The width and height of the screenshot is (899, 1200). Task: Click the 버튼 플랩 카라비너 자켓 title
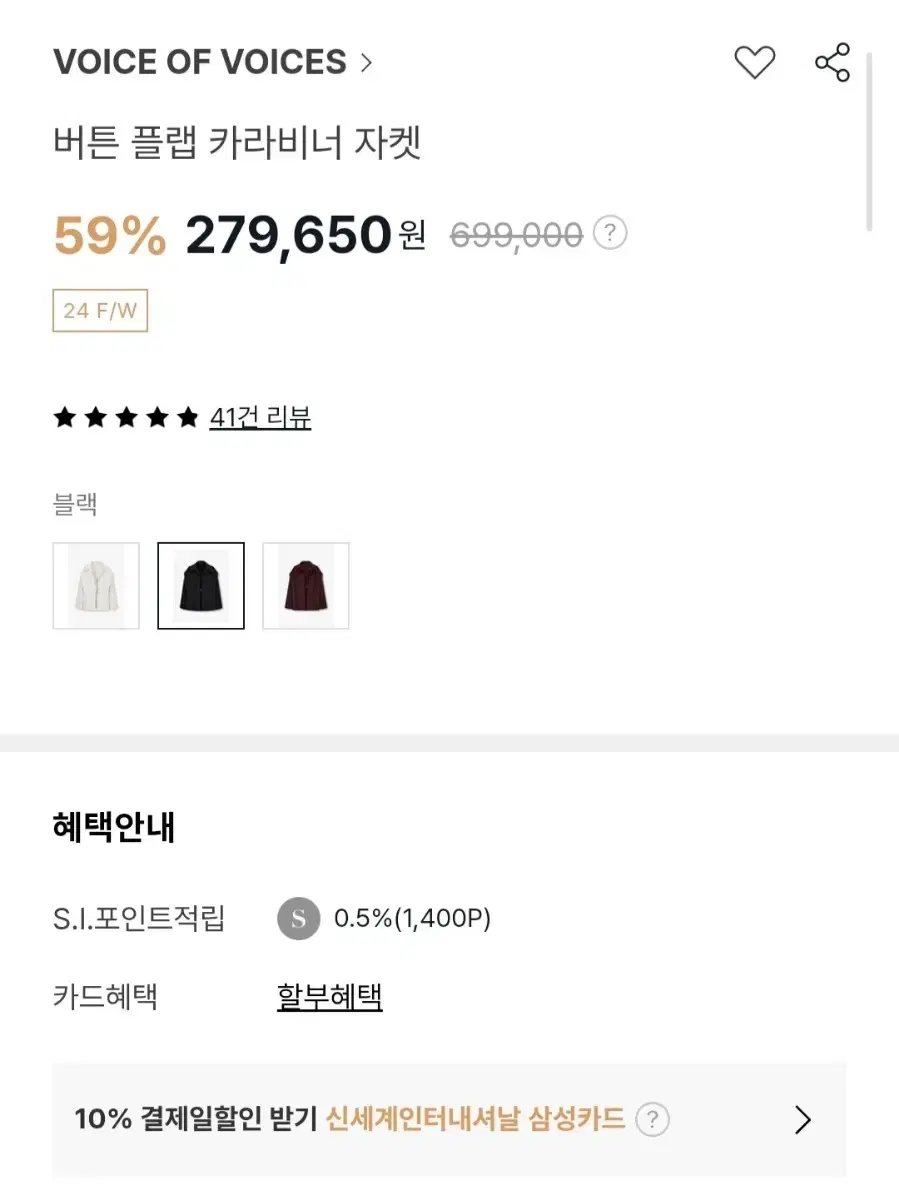pyautogui.click(x=238, y=143)
